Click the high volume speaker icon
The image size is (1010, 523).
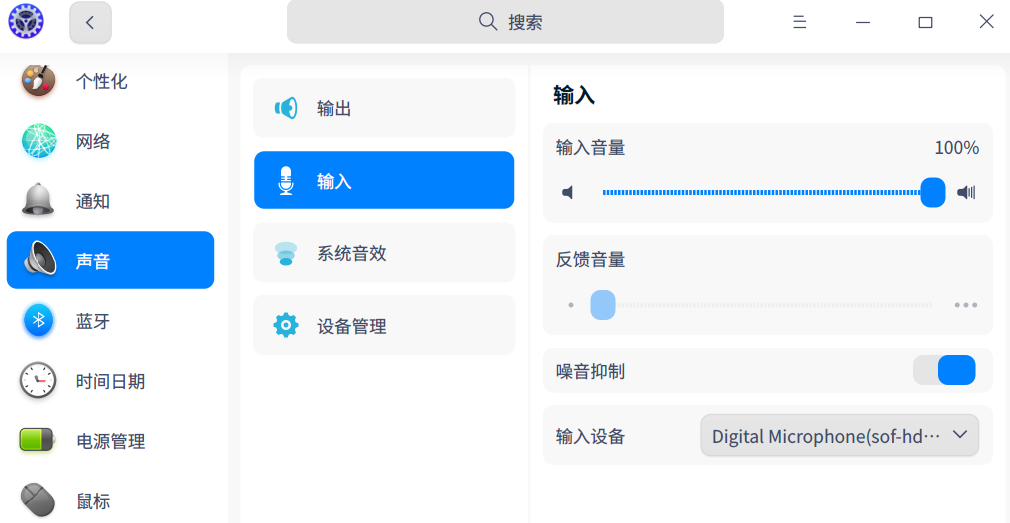(x=966, y=192)
